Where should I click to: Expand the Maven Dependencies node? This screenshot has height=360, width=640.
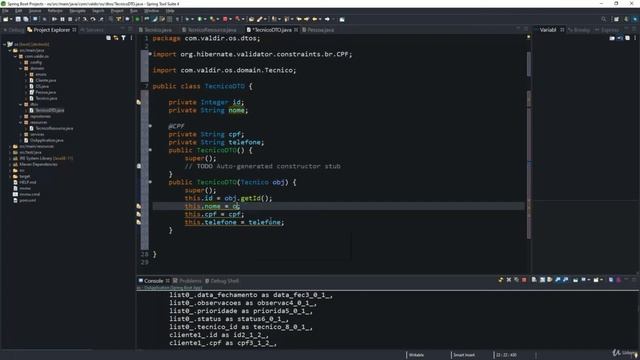pos(10,164)
